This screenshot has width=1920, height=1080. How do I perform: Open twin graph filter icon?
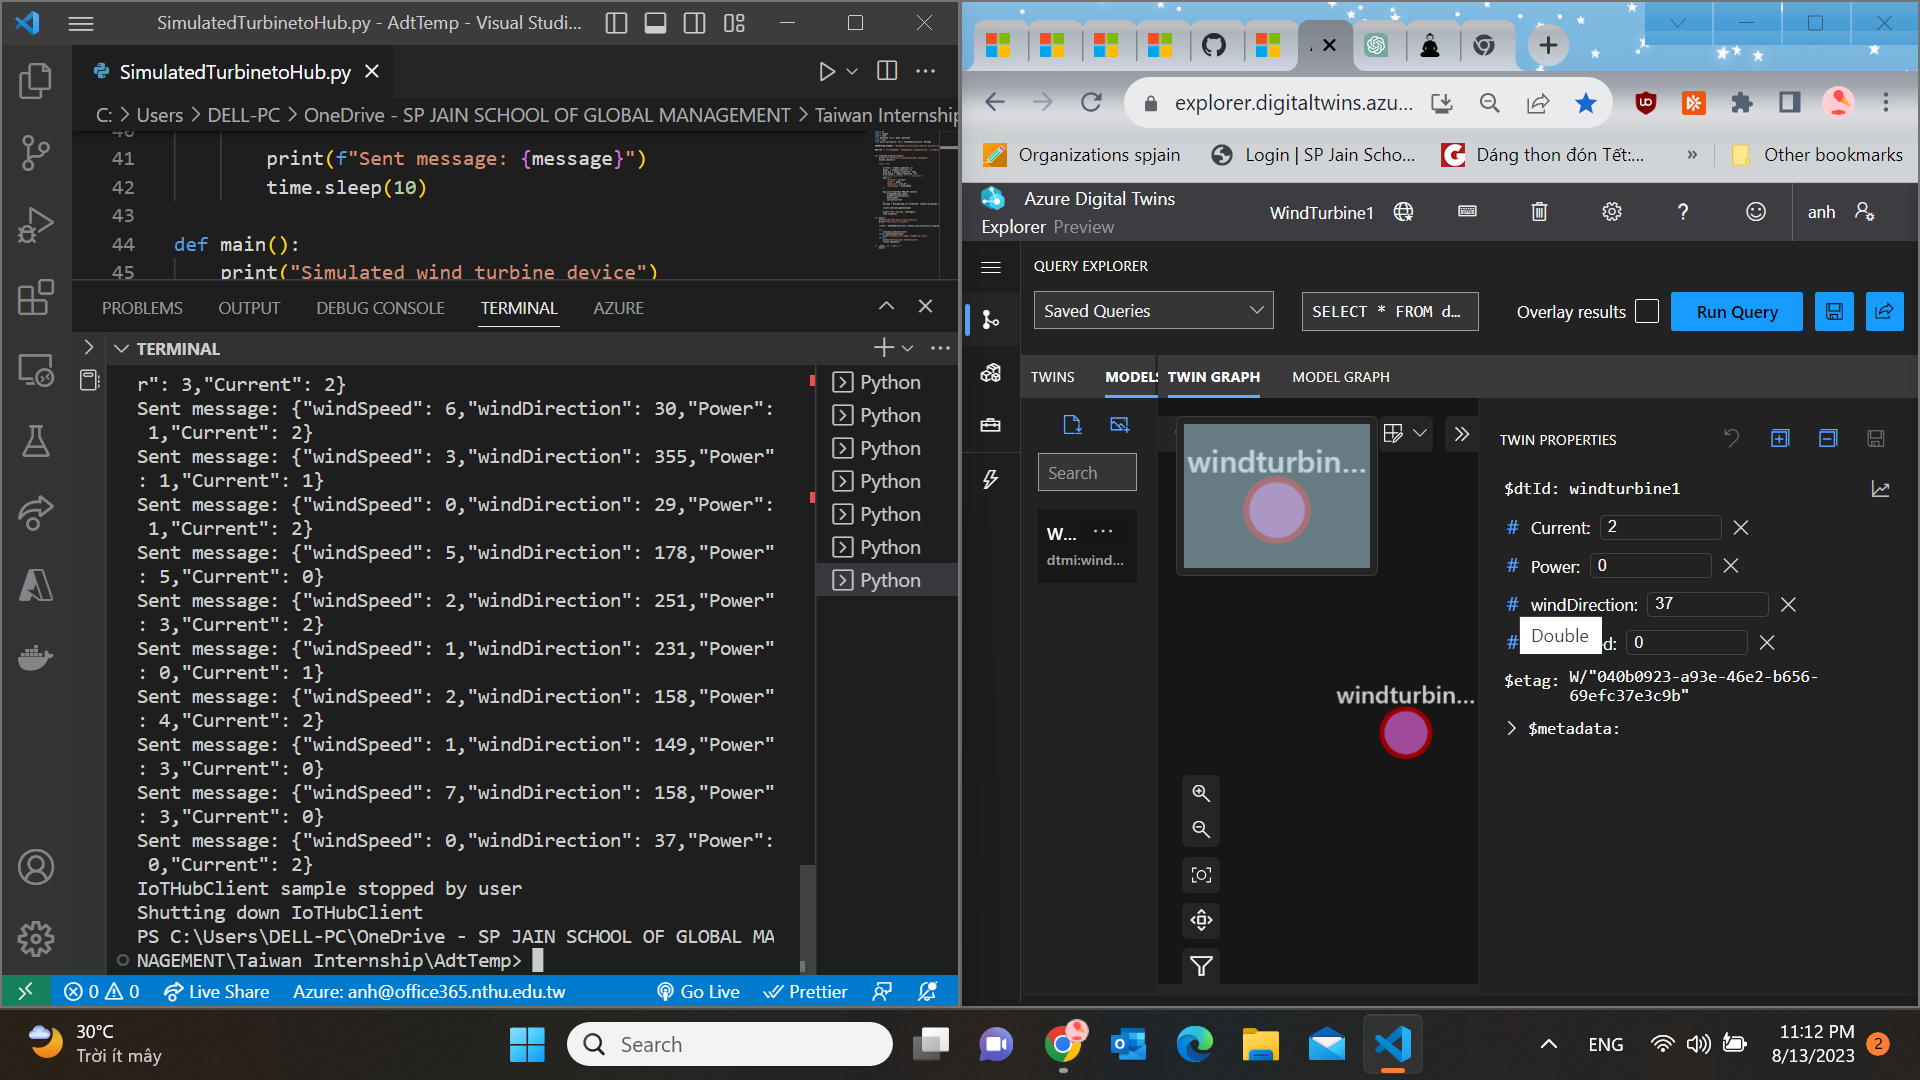1201,966
